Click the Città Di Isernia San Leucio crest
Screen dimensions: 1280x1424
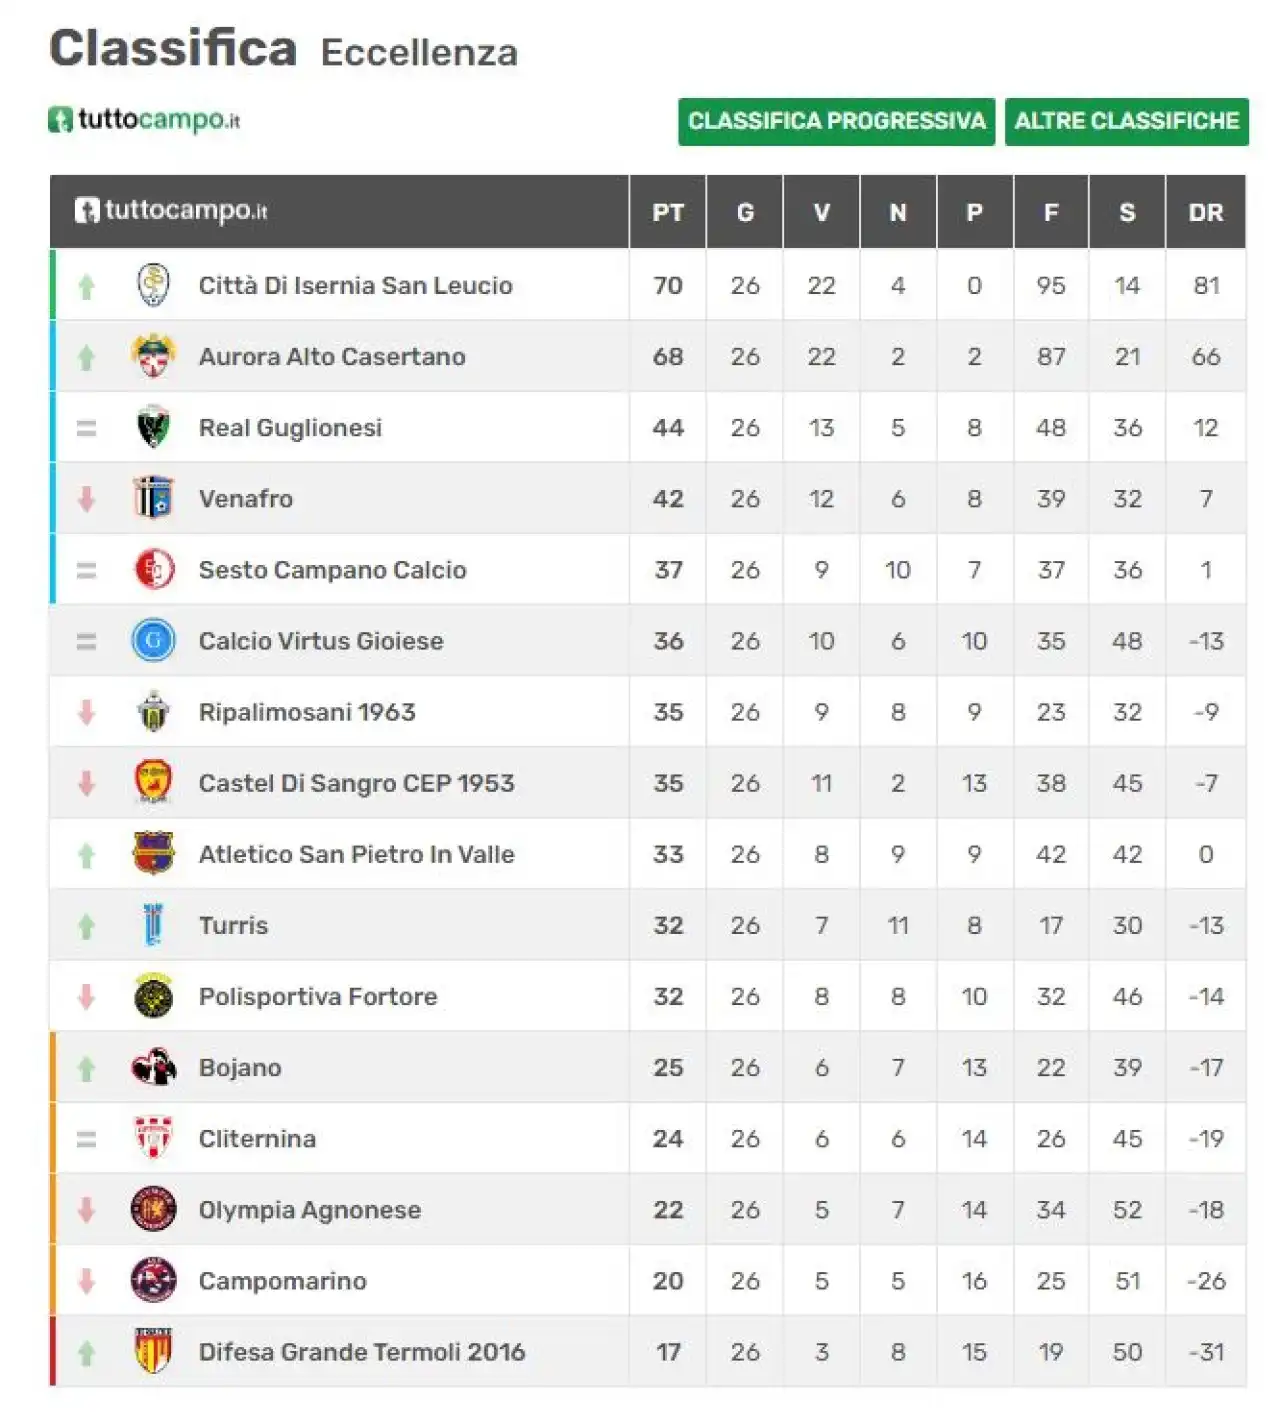point(153,285)
